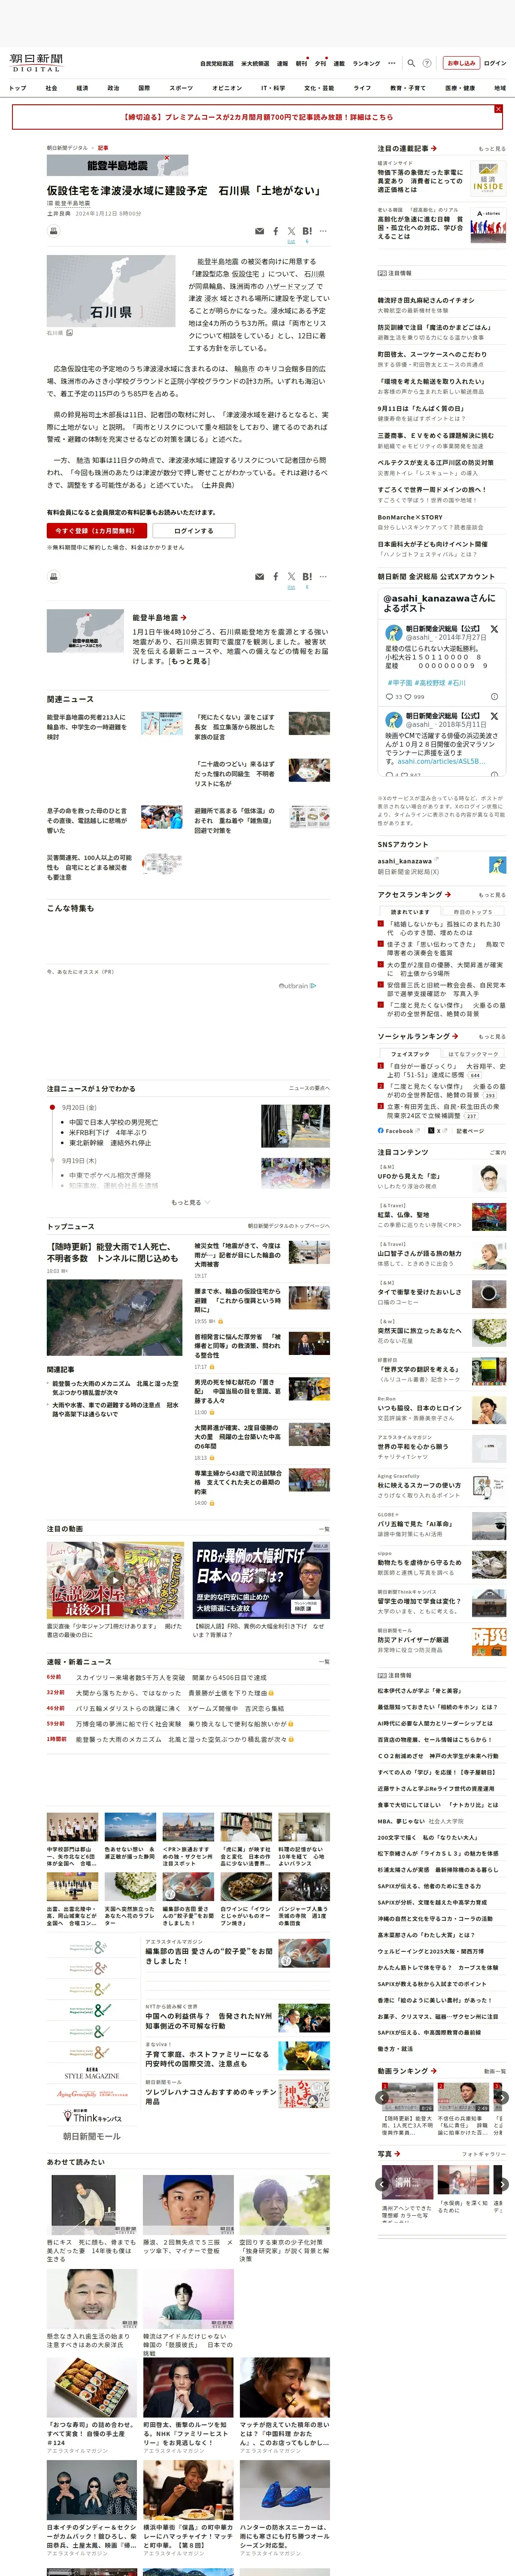Click the Hatena B! icon below the article
This screenshot has height=2576, width=515.
coord(307,577)
